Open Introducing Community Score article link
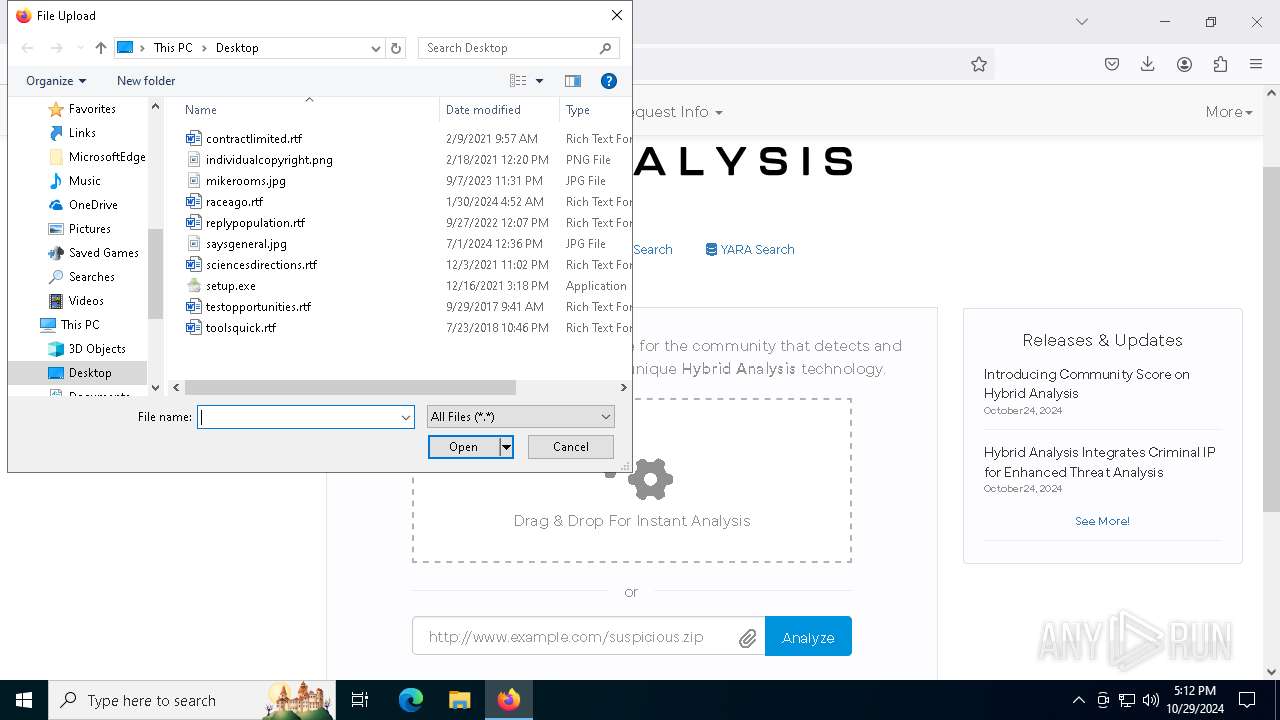 click(x=1086, y=384)
